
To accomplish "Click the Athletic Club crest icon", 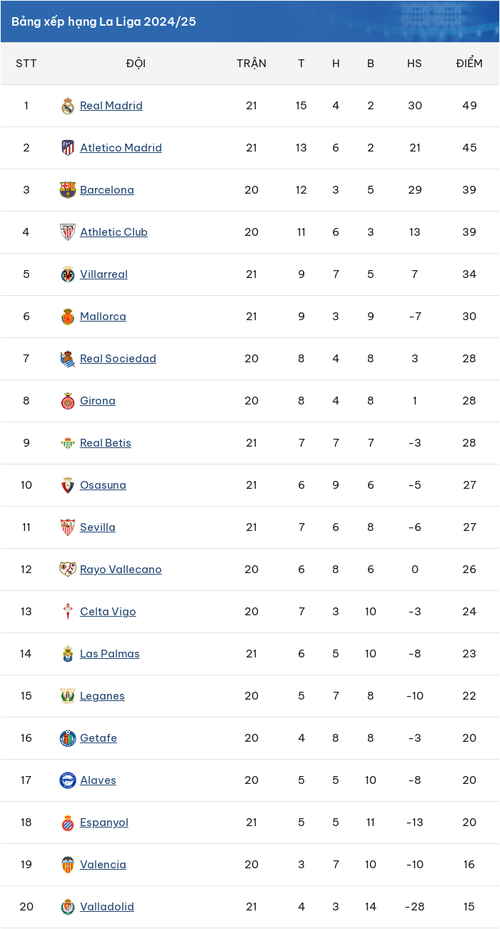I will 68,232.
